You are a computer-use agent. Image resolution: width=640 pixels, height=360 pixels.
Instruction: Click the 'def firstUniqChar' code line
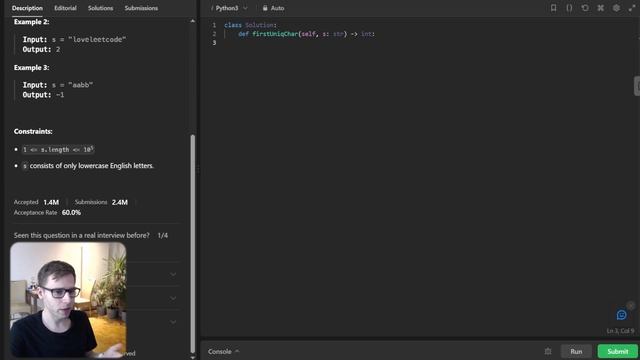click(x=306, y=34)
